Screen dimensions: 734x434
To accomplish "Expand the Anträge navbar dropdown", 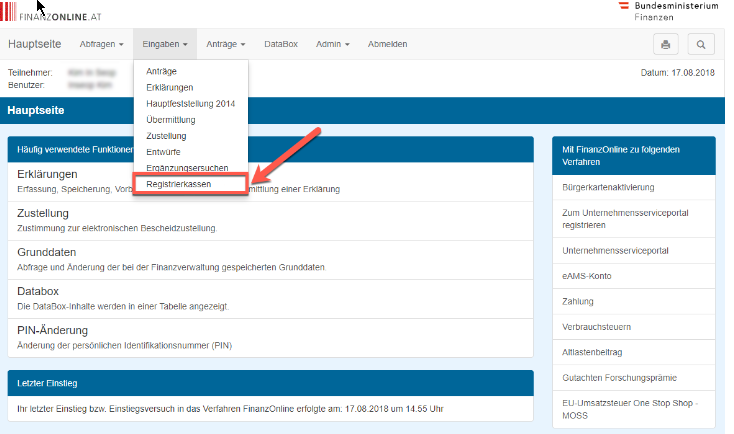I will coord(226,44).
